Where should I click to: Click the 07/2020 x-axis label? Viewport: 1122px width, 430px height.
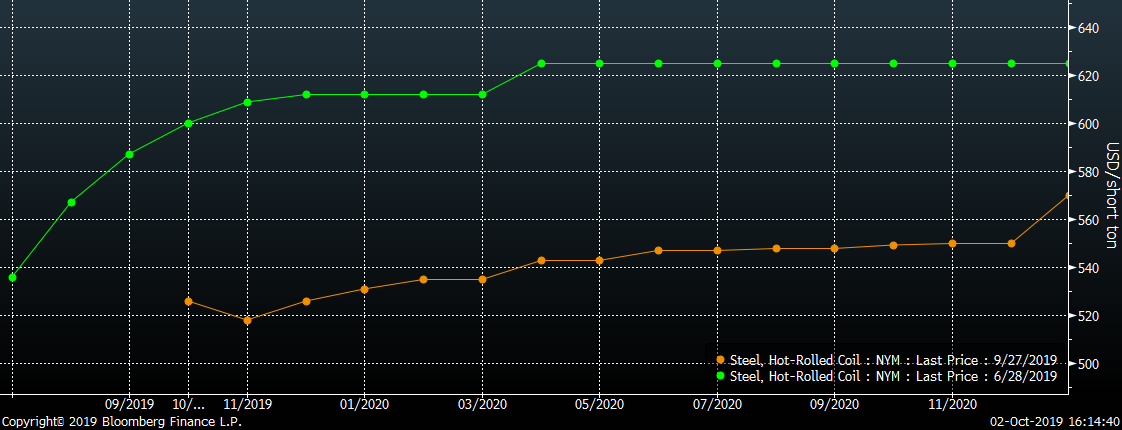pos(716,404)
